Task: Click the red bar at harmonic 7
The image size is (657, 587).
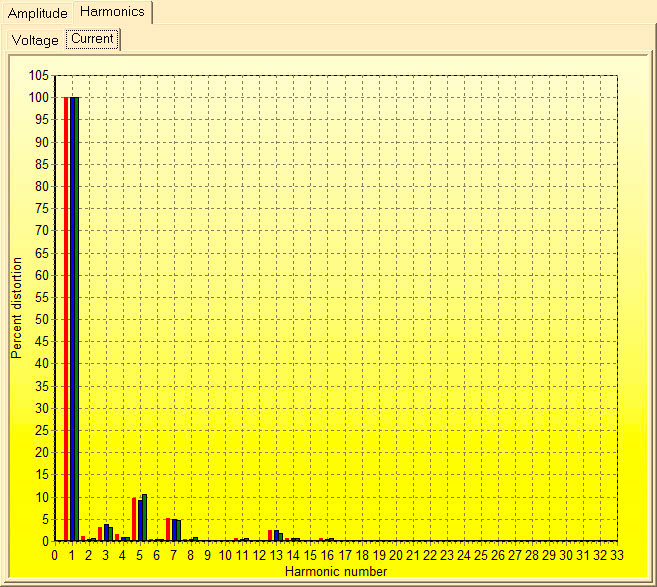Action: [168, 530]
